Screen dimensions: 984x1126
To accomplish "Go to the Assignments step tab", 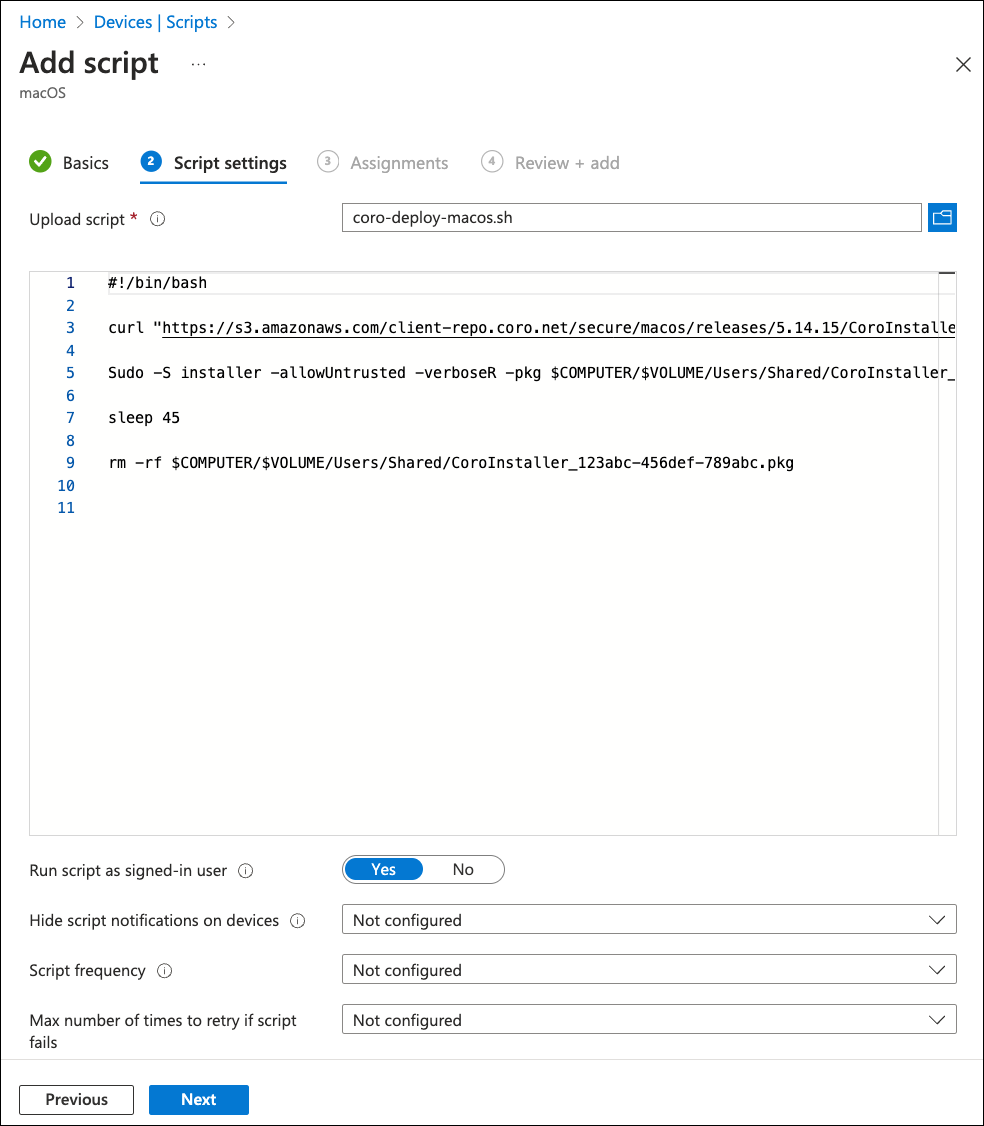I will 398,163.
